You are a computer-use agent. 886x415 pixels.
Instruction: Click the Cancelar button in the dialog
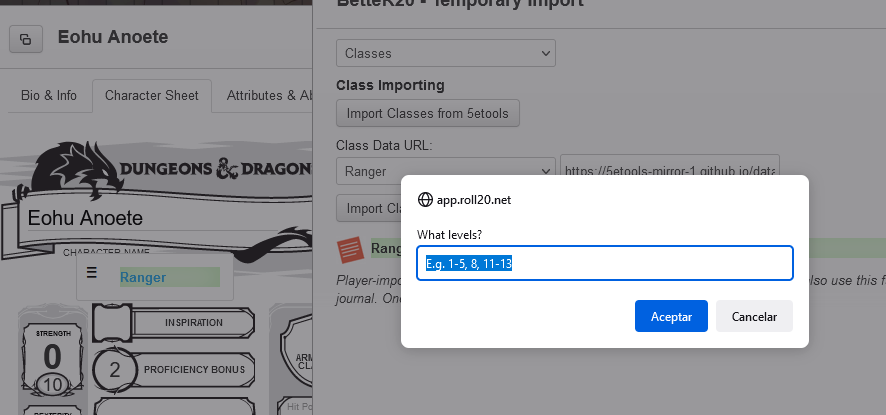point(754,316)
